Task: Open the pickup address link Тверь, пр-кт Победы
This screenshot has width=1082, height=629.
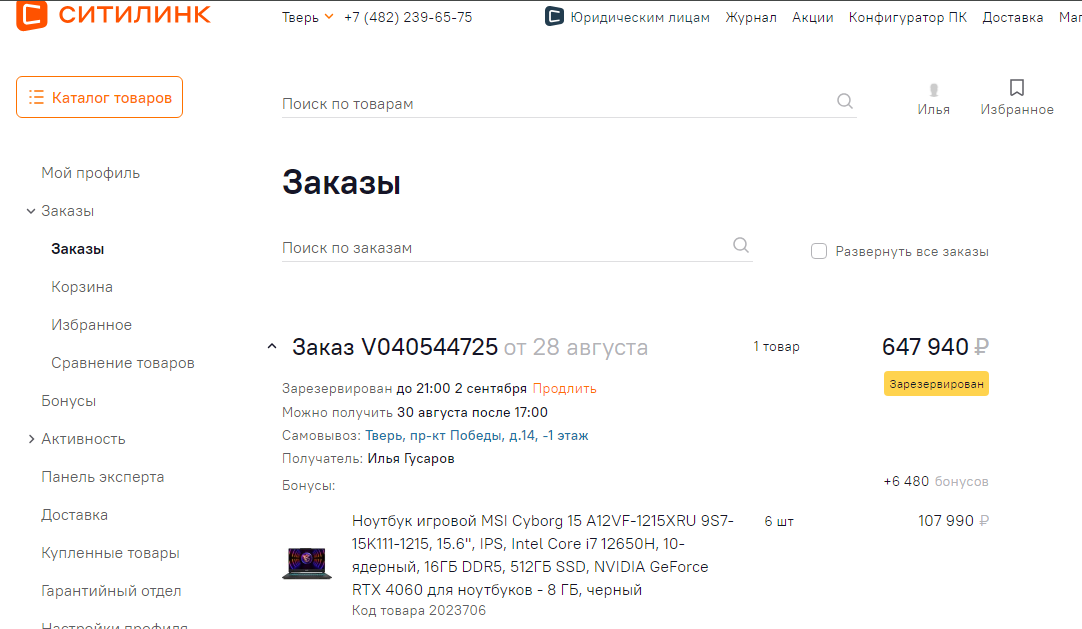Action: coord(476,435)
